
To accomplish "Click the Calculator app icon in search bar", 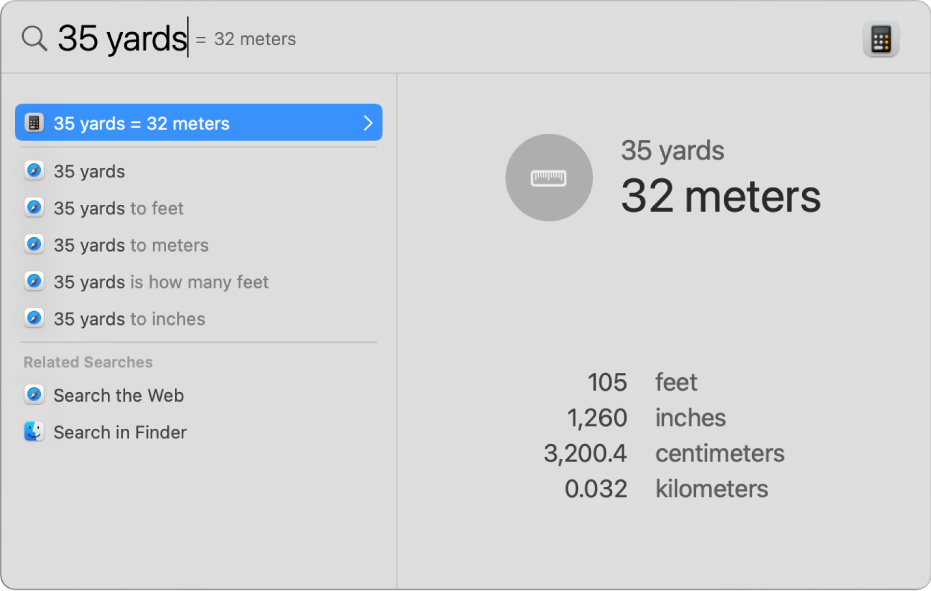I will pos(880,40).
